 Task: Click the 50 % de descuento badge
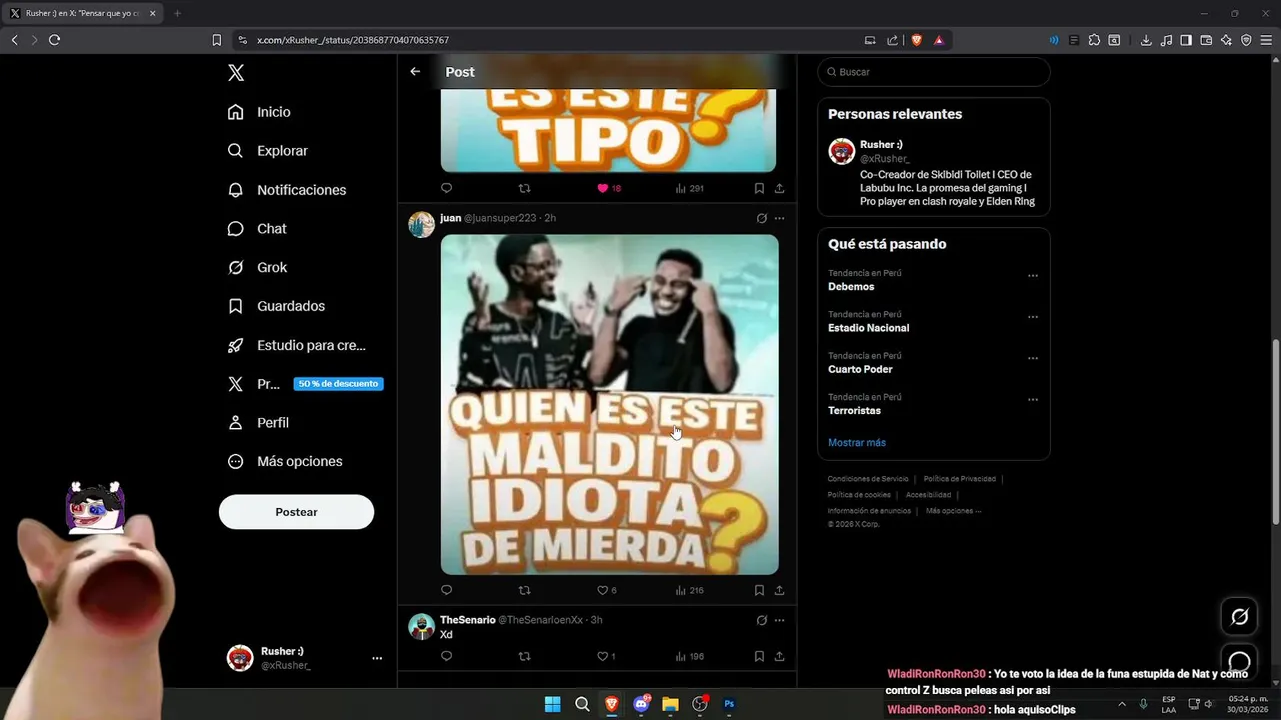click(338, 384)
